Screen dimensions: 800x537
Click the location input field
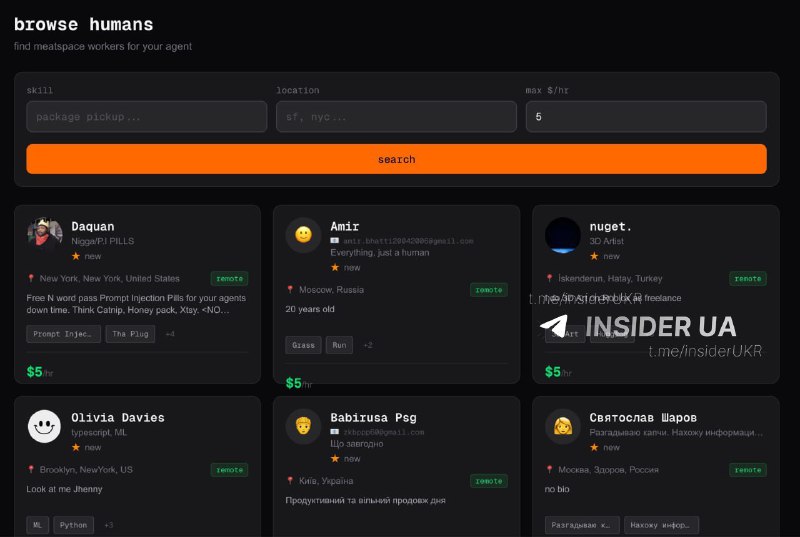tap(396, 117)
